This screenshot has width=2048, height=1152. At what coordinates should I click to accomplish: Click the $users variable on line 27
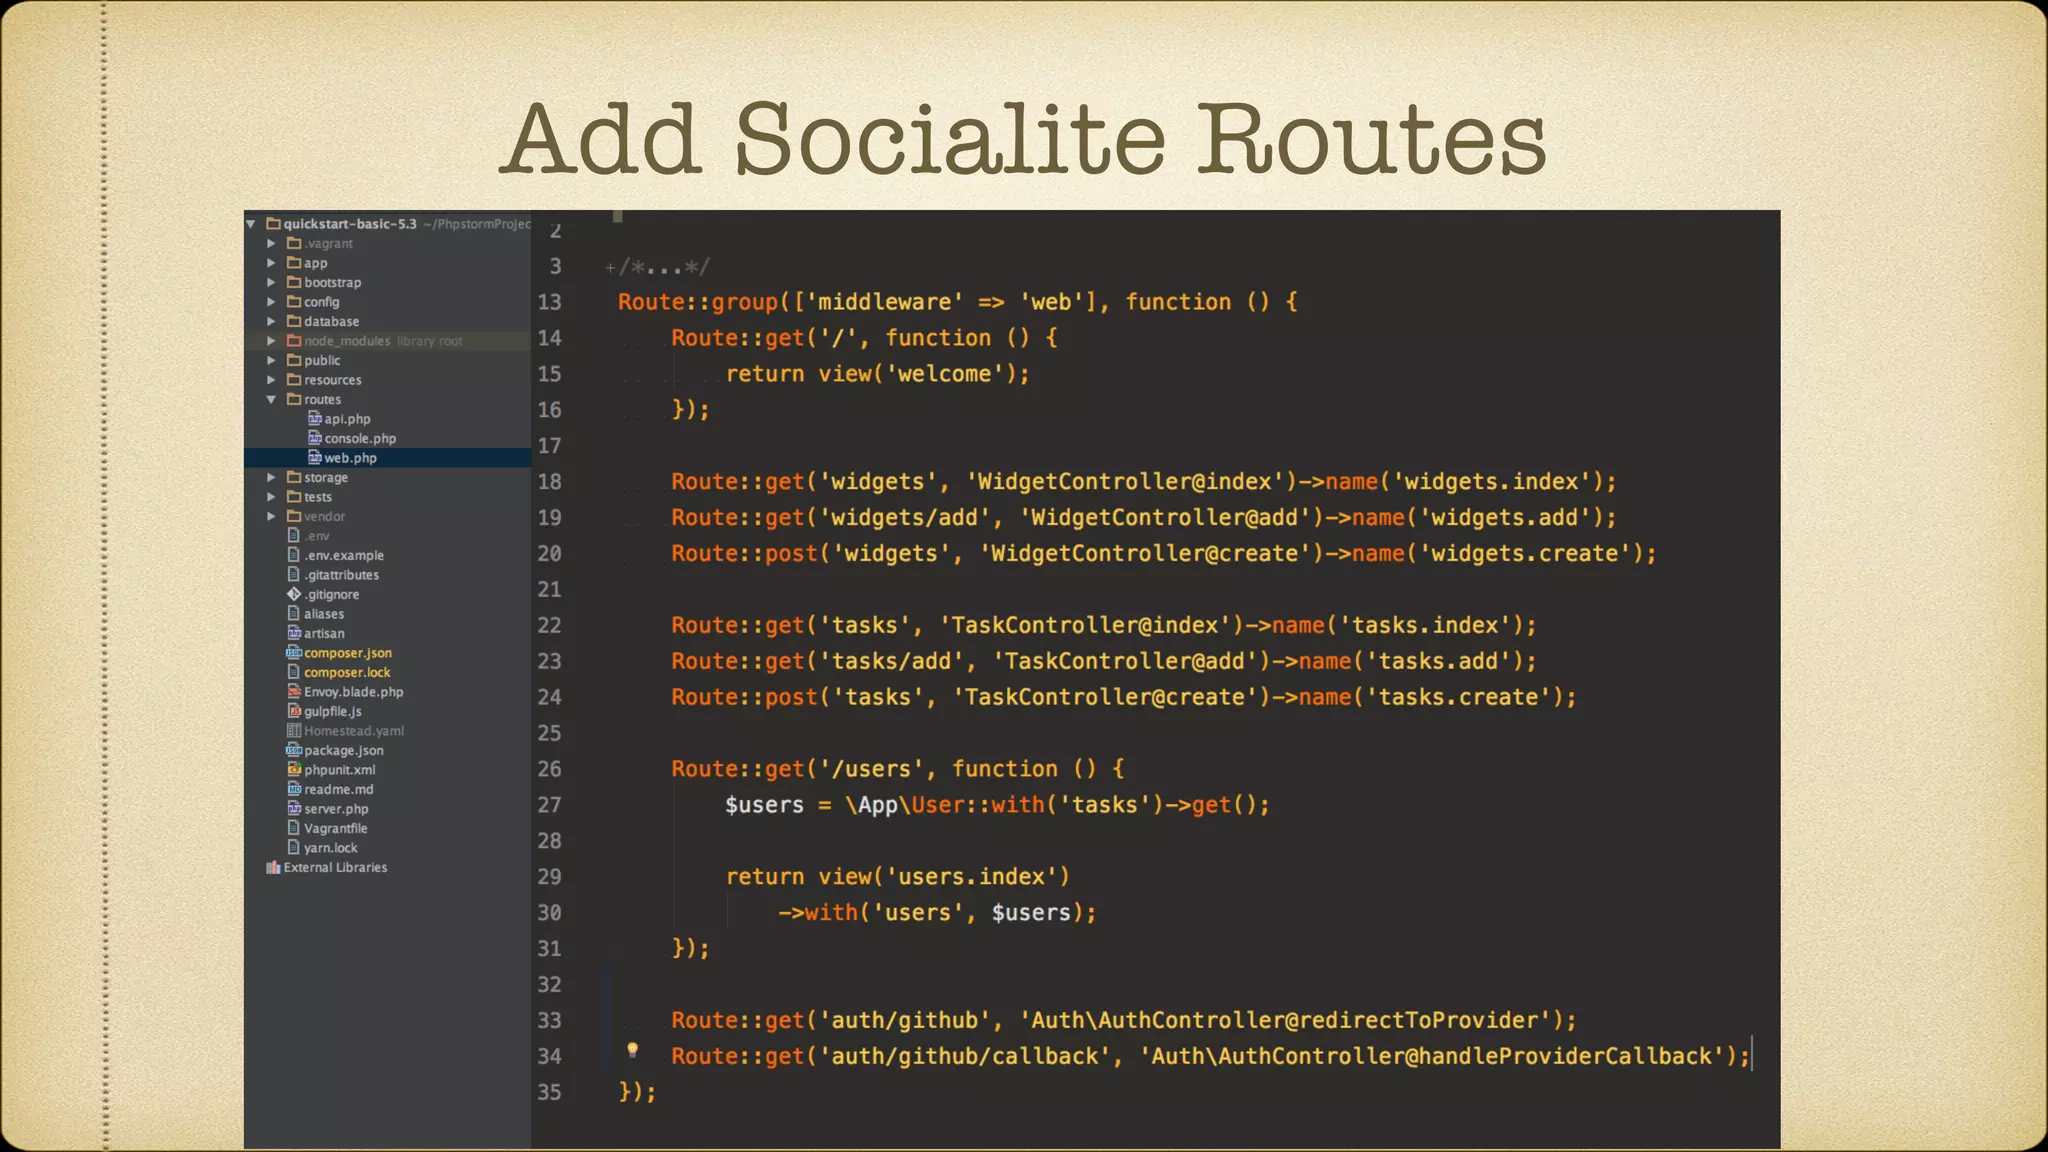(x=765, y=805)
